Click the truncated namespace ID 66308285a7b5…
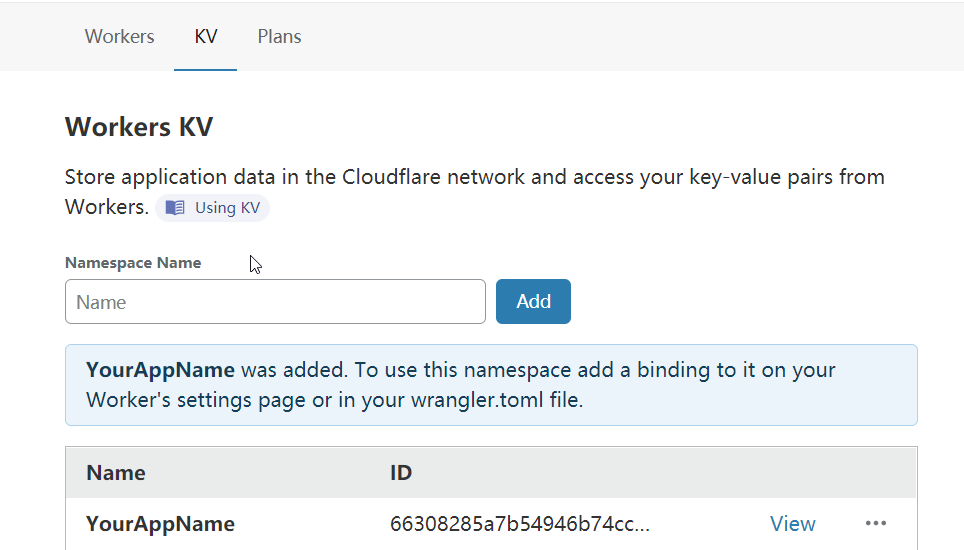This screenshot has height=550, width=964. coord(519,523)
